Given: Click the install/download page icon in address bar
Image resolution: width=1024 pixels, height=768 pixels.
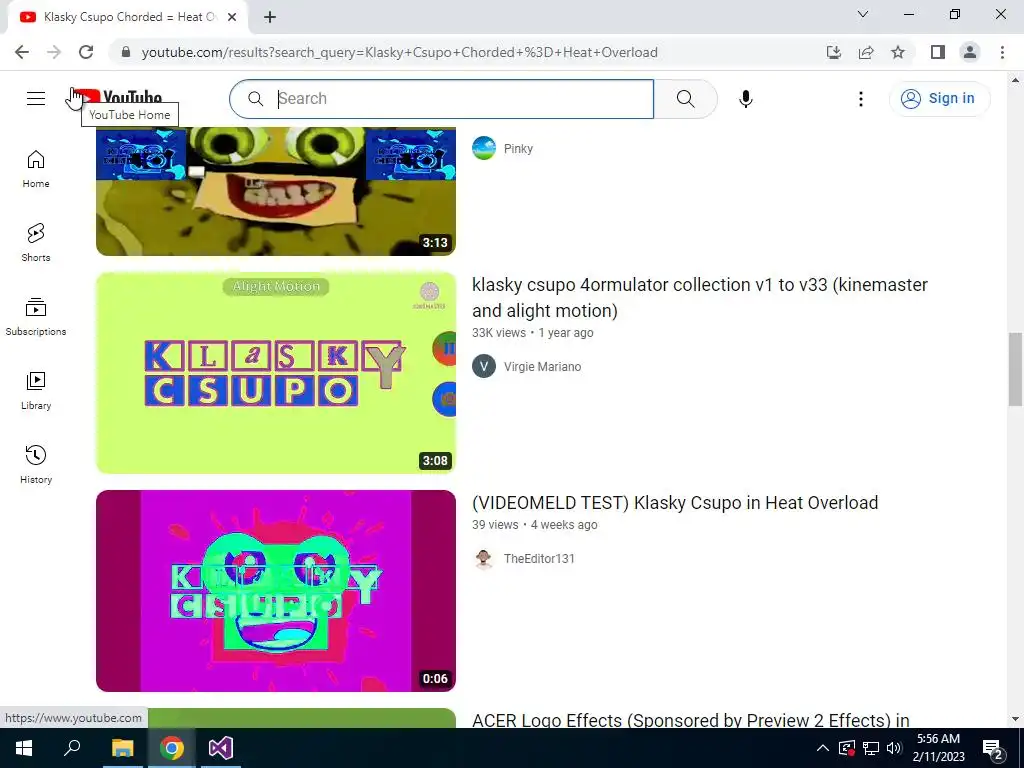Looking at the screenshot, I should pyautogui.click(x=834, y=52).
